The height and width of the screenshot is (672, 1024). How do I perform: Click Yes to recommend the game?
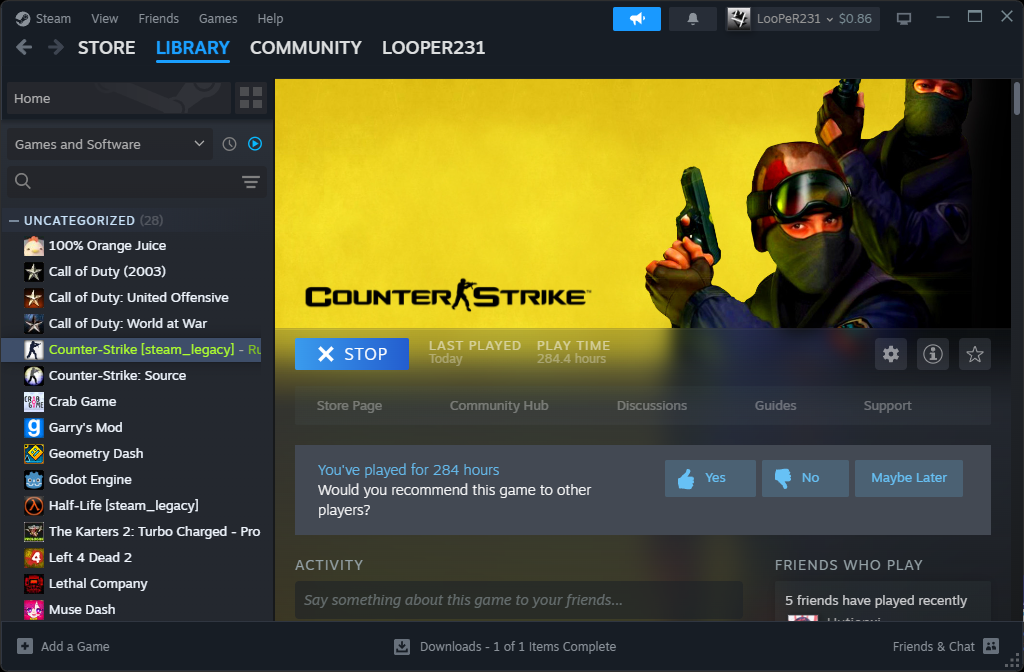pos(710,478)
